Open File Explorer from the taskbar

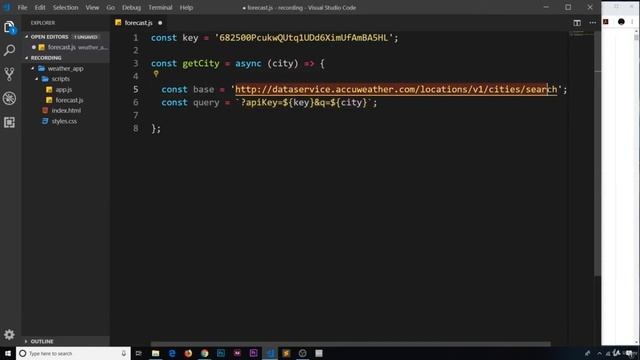(156, 353)
